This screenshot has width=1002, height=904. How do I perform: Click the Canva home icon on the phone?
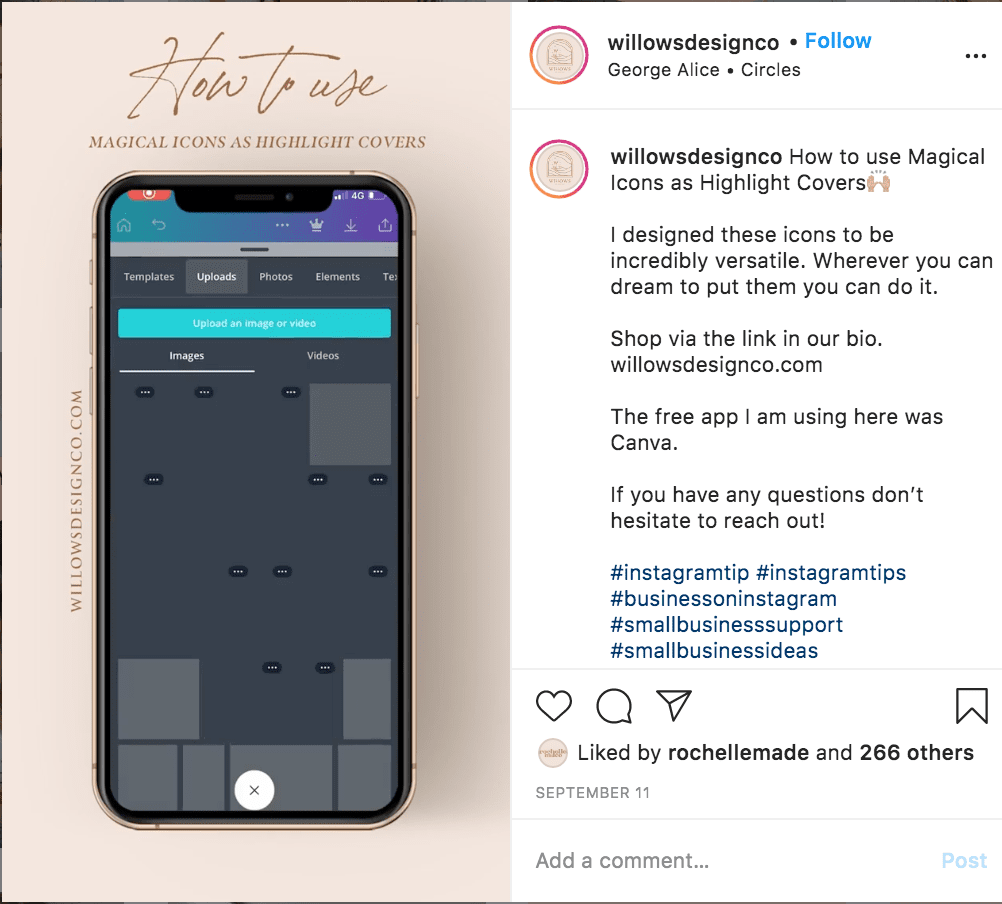point(124,225)
